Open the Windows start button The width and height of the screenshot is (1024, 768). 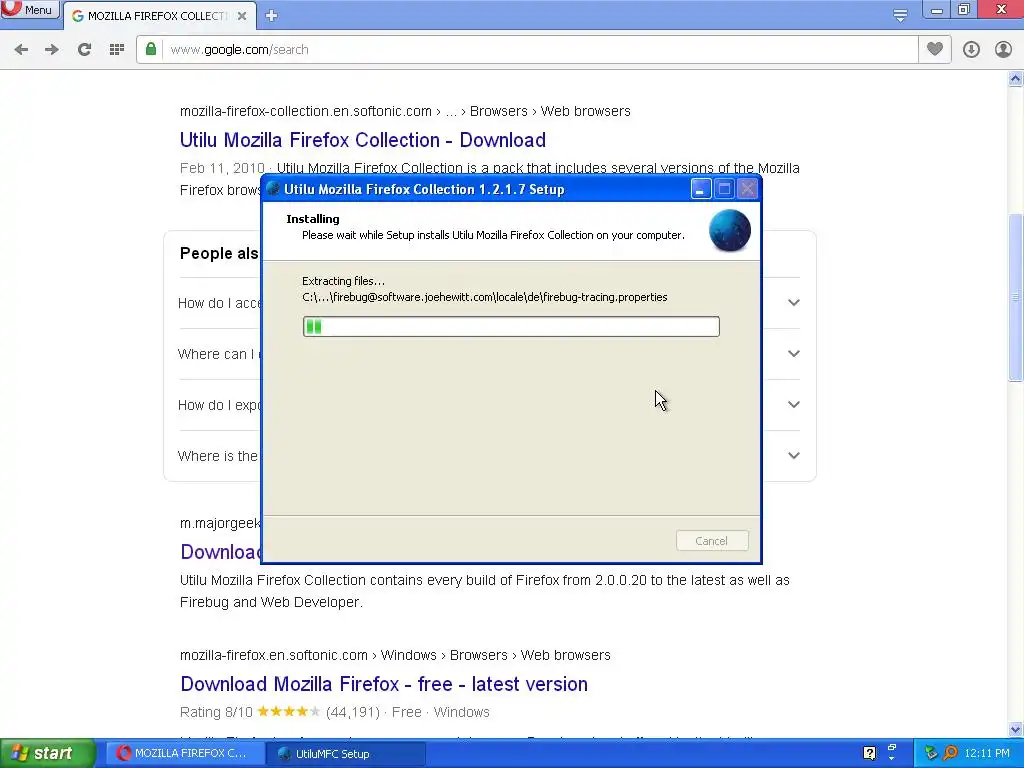(48, 753)
